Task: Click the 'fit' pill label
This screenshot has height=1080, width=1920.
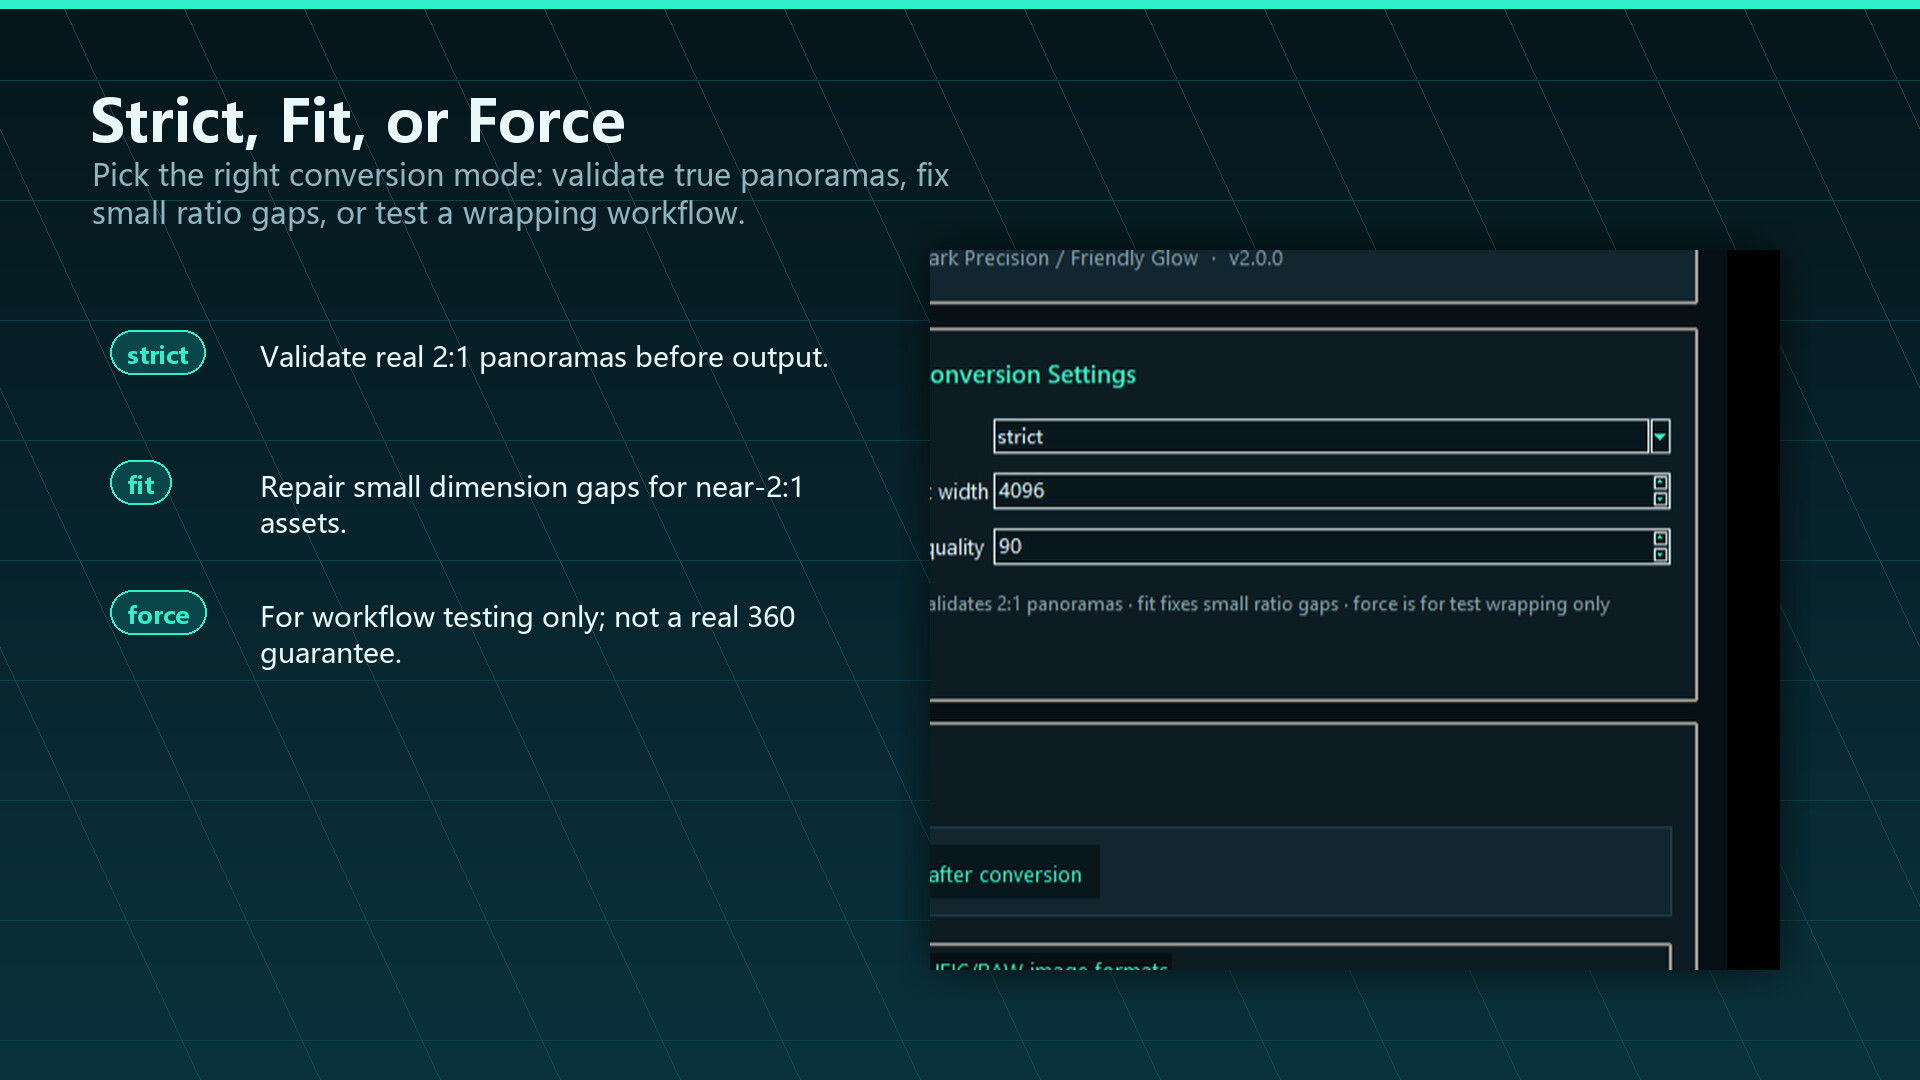Action: click(x=141, y=484)
